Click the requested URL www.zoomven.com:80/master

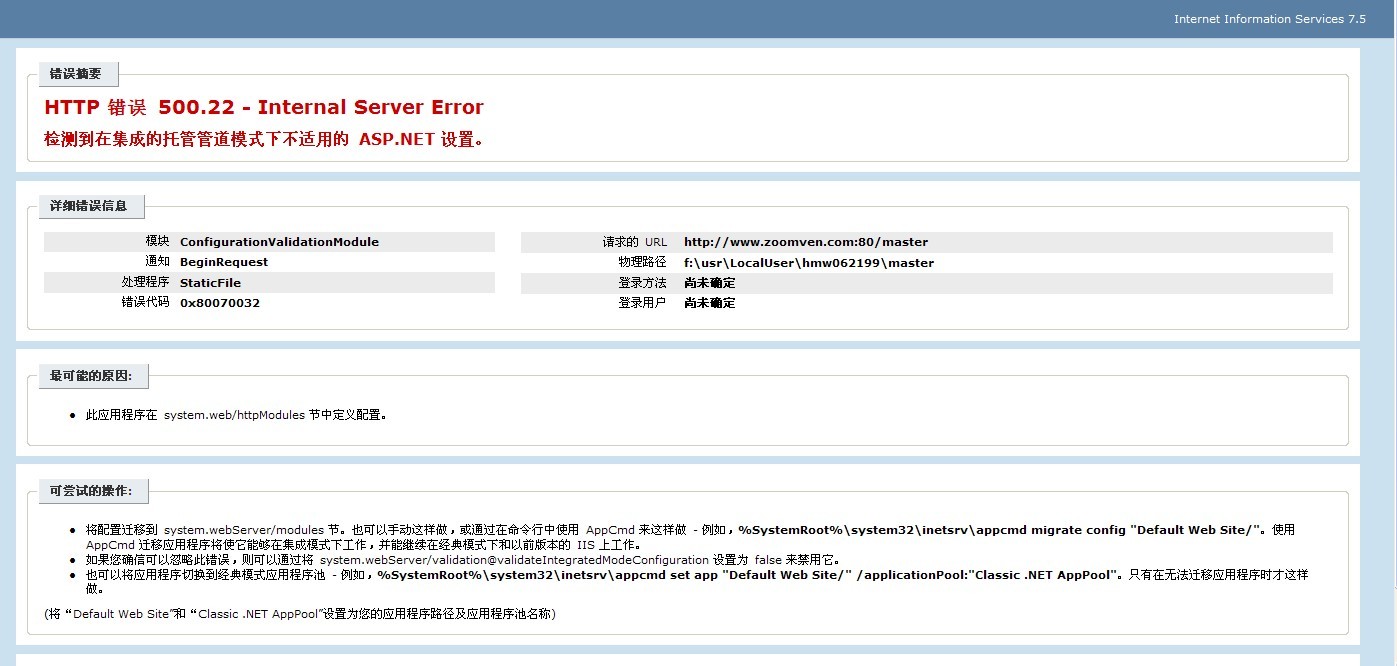click(x=805, y=242)
